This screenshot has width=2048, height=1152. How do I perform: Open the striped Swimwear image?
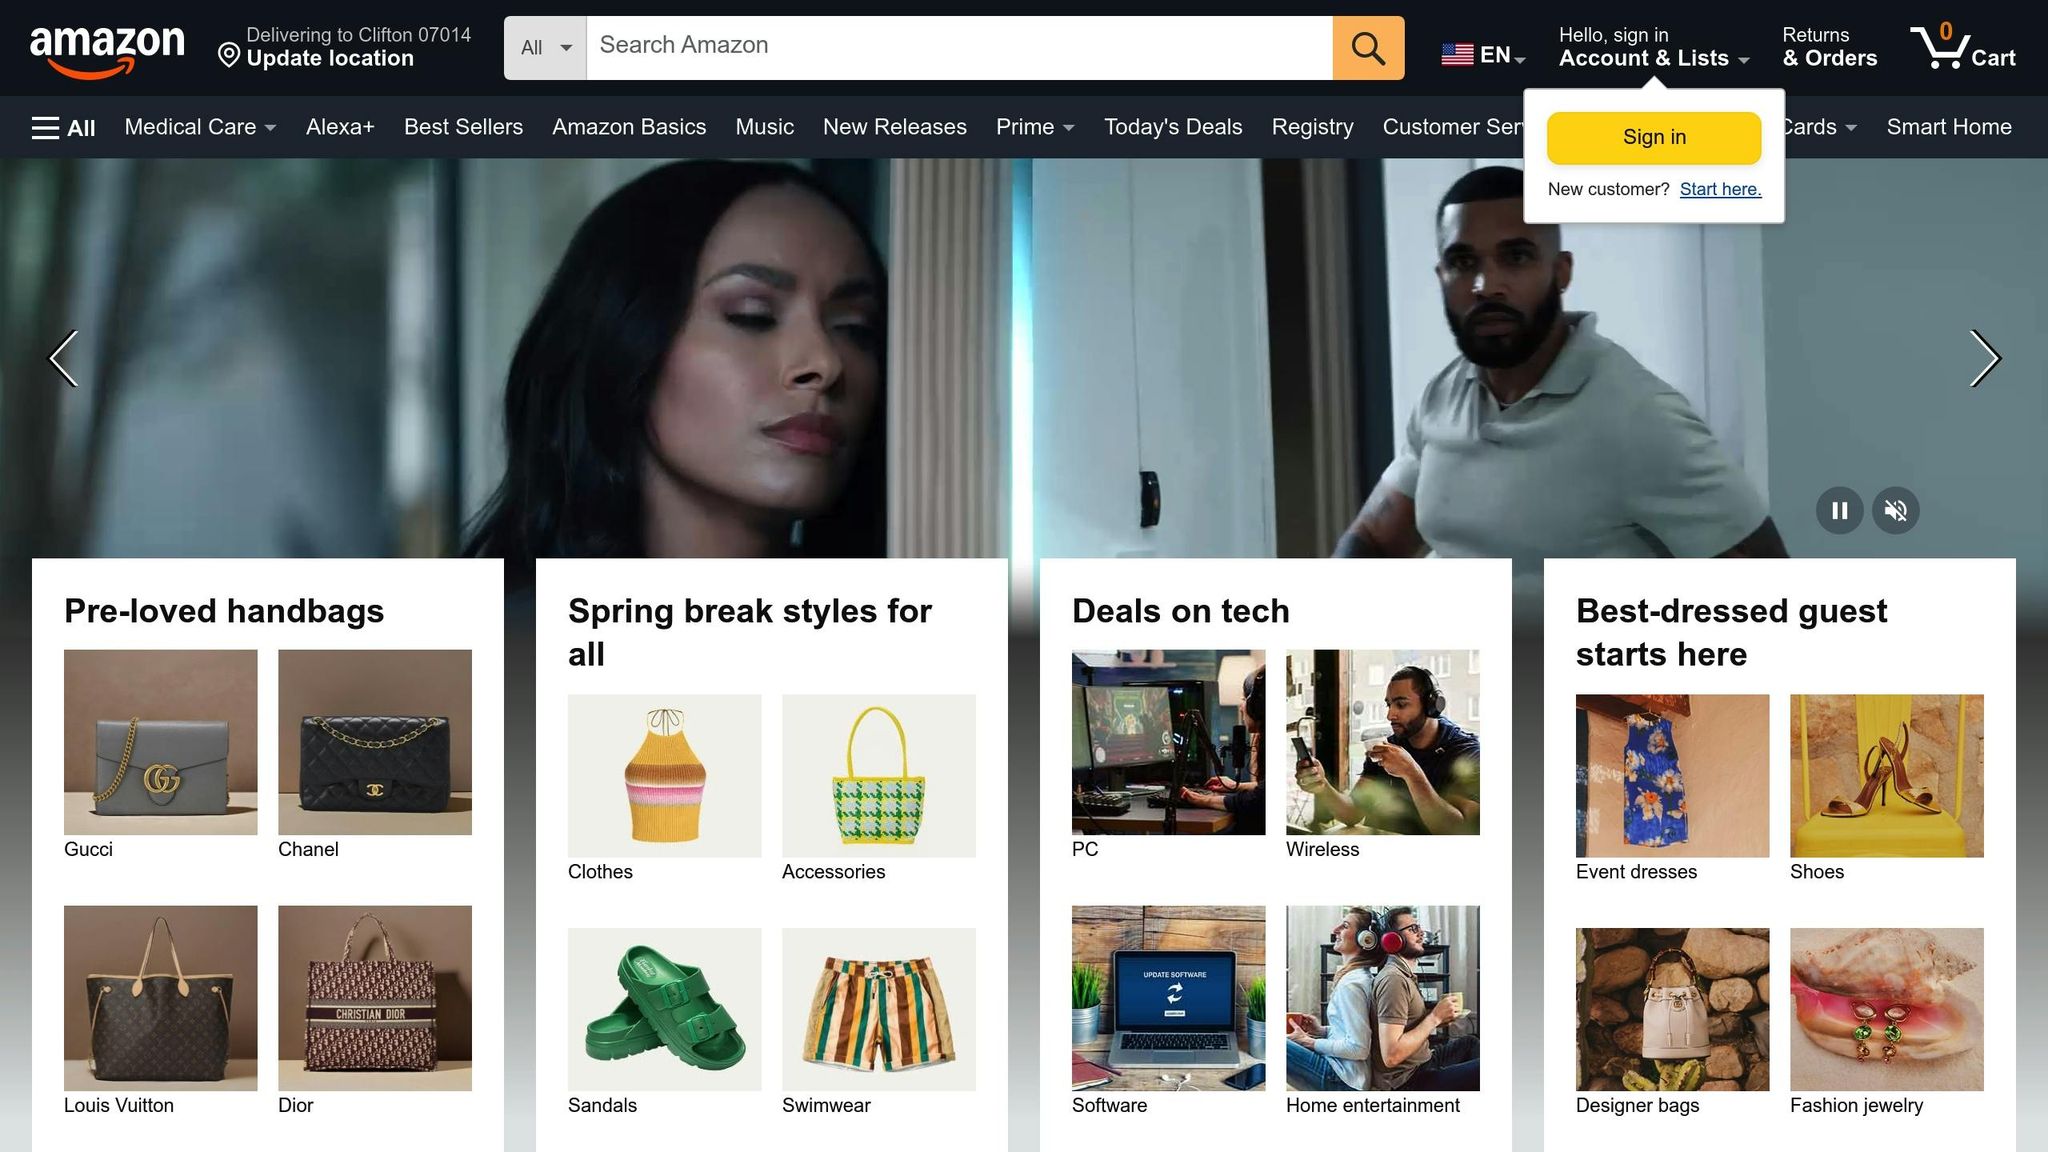click(879, 1009)
